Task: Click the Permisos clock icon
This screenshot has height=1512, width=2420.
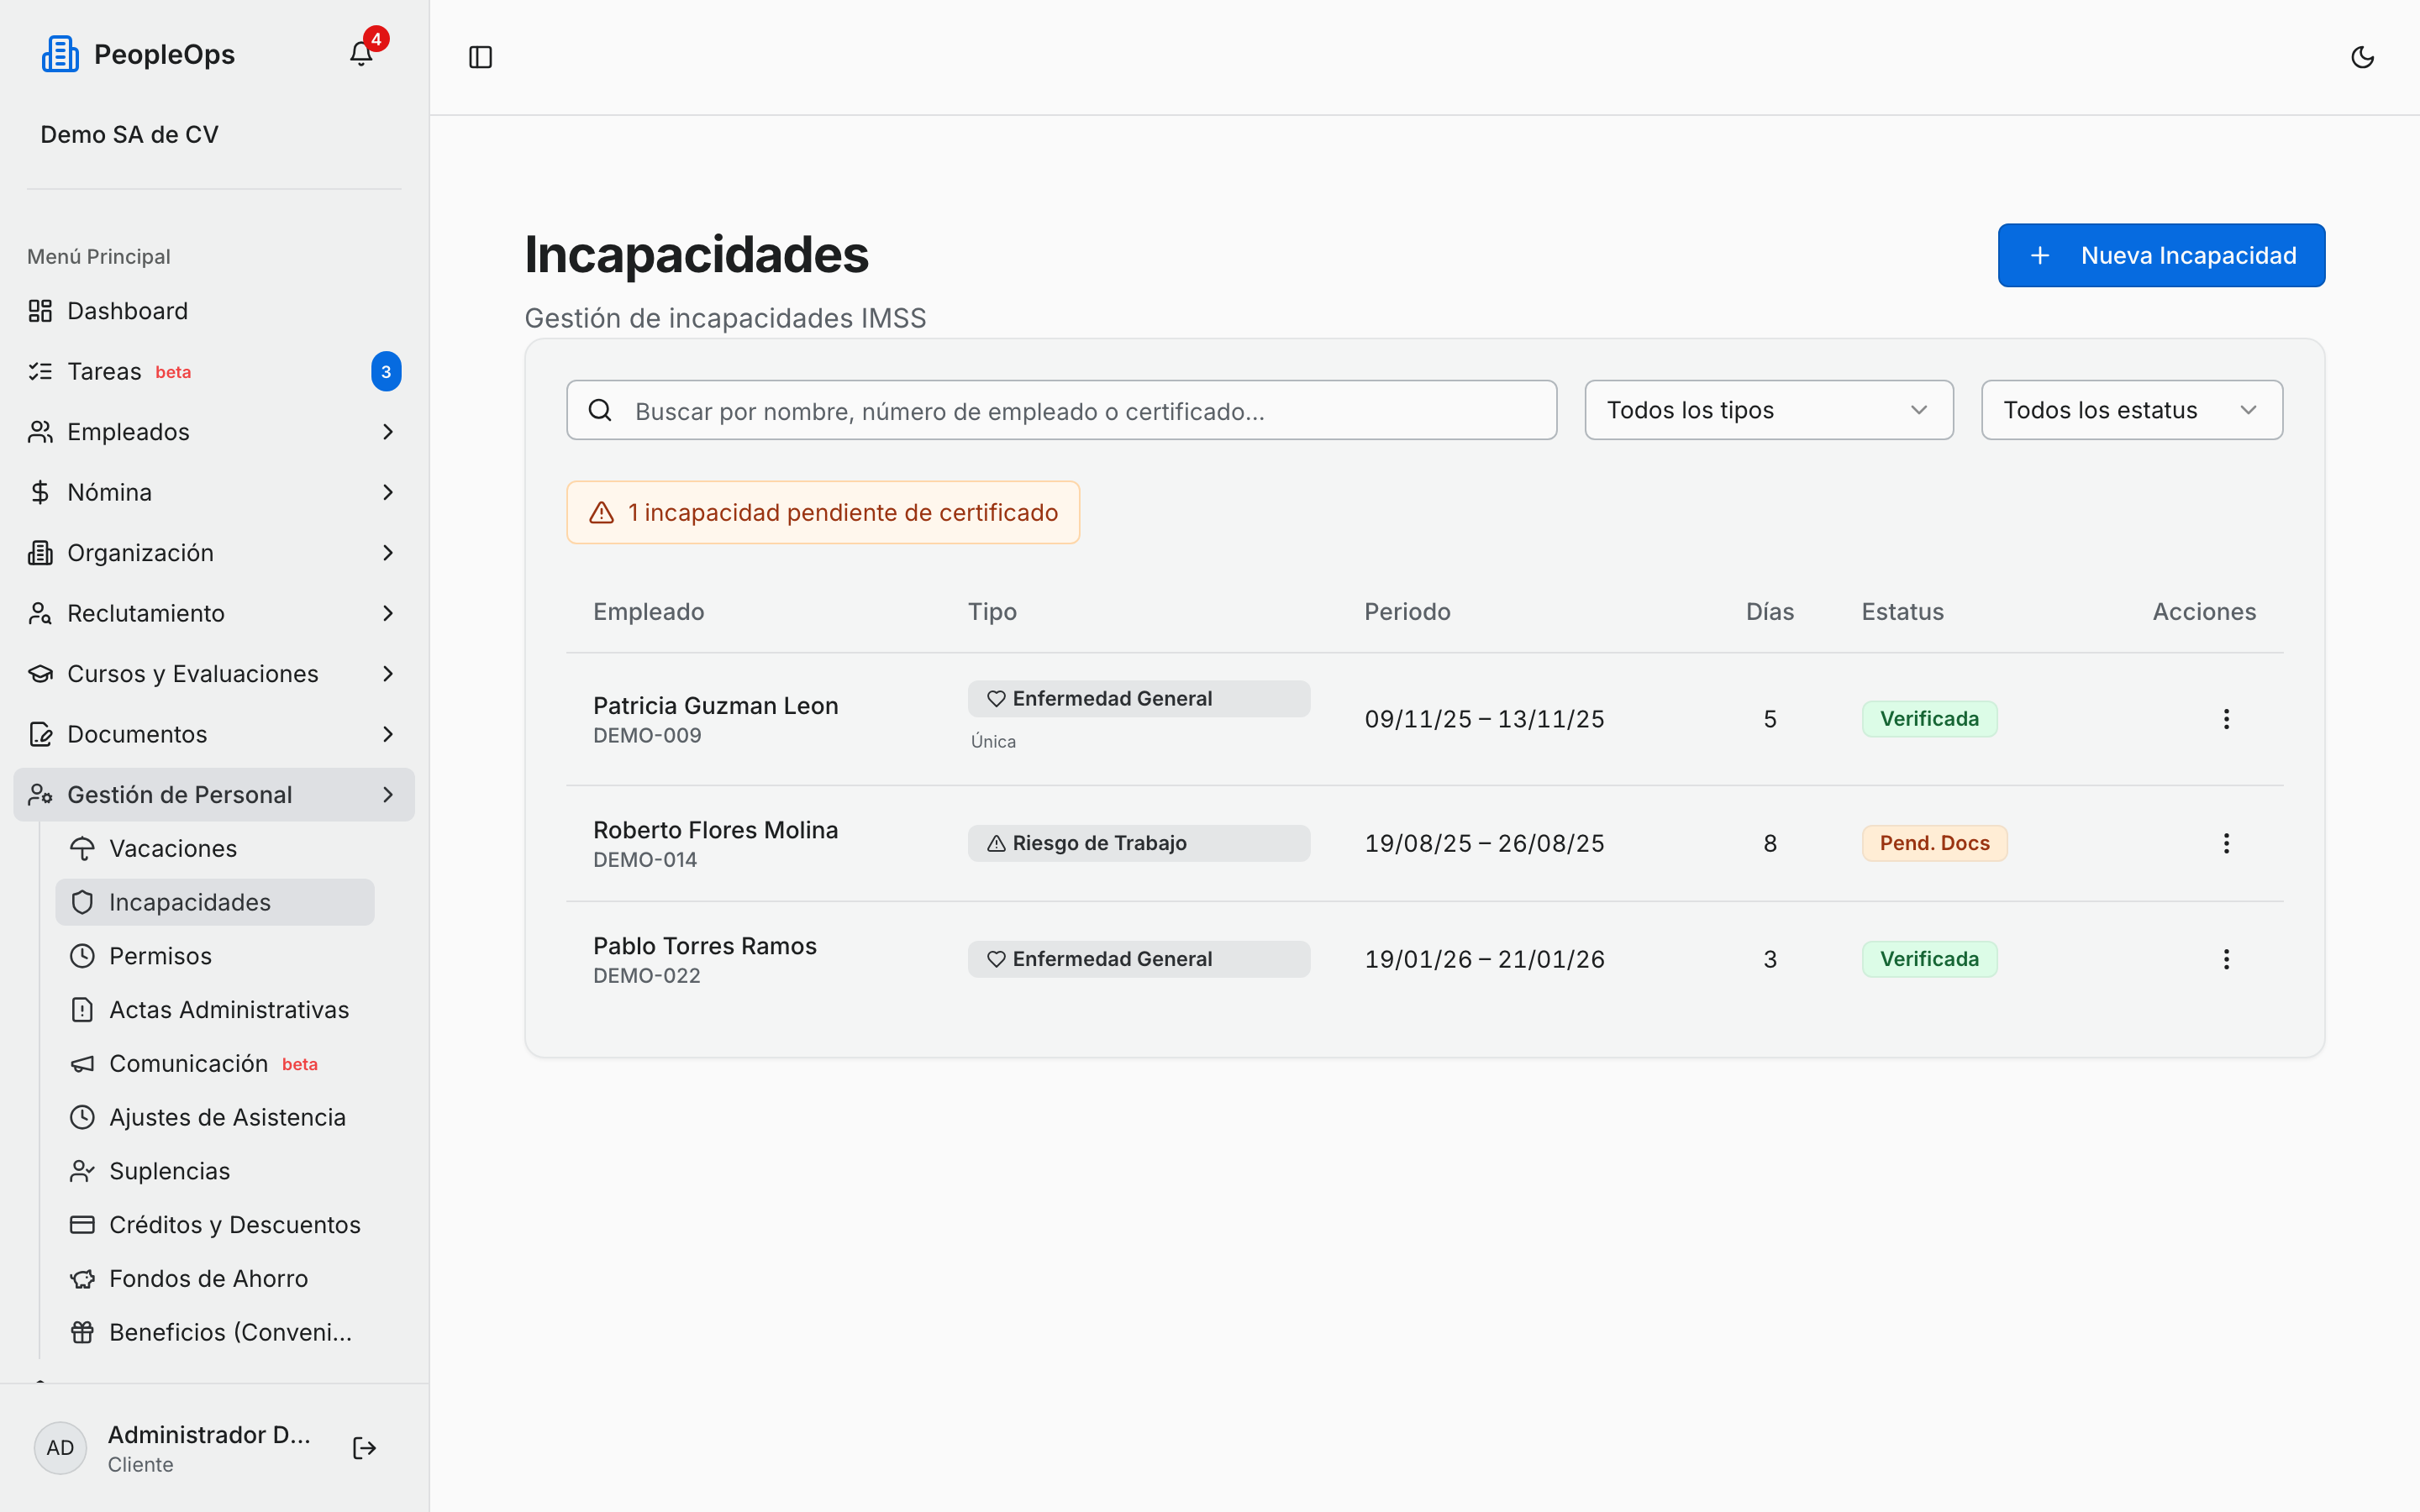Action: [82, 956]
